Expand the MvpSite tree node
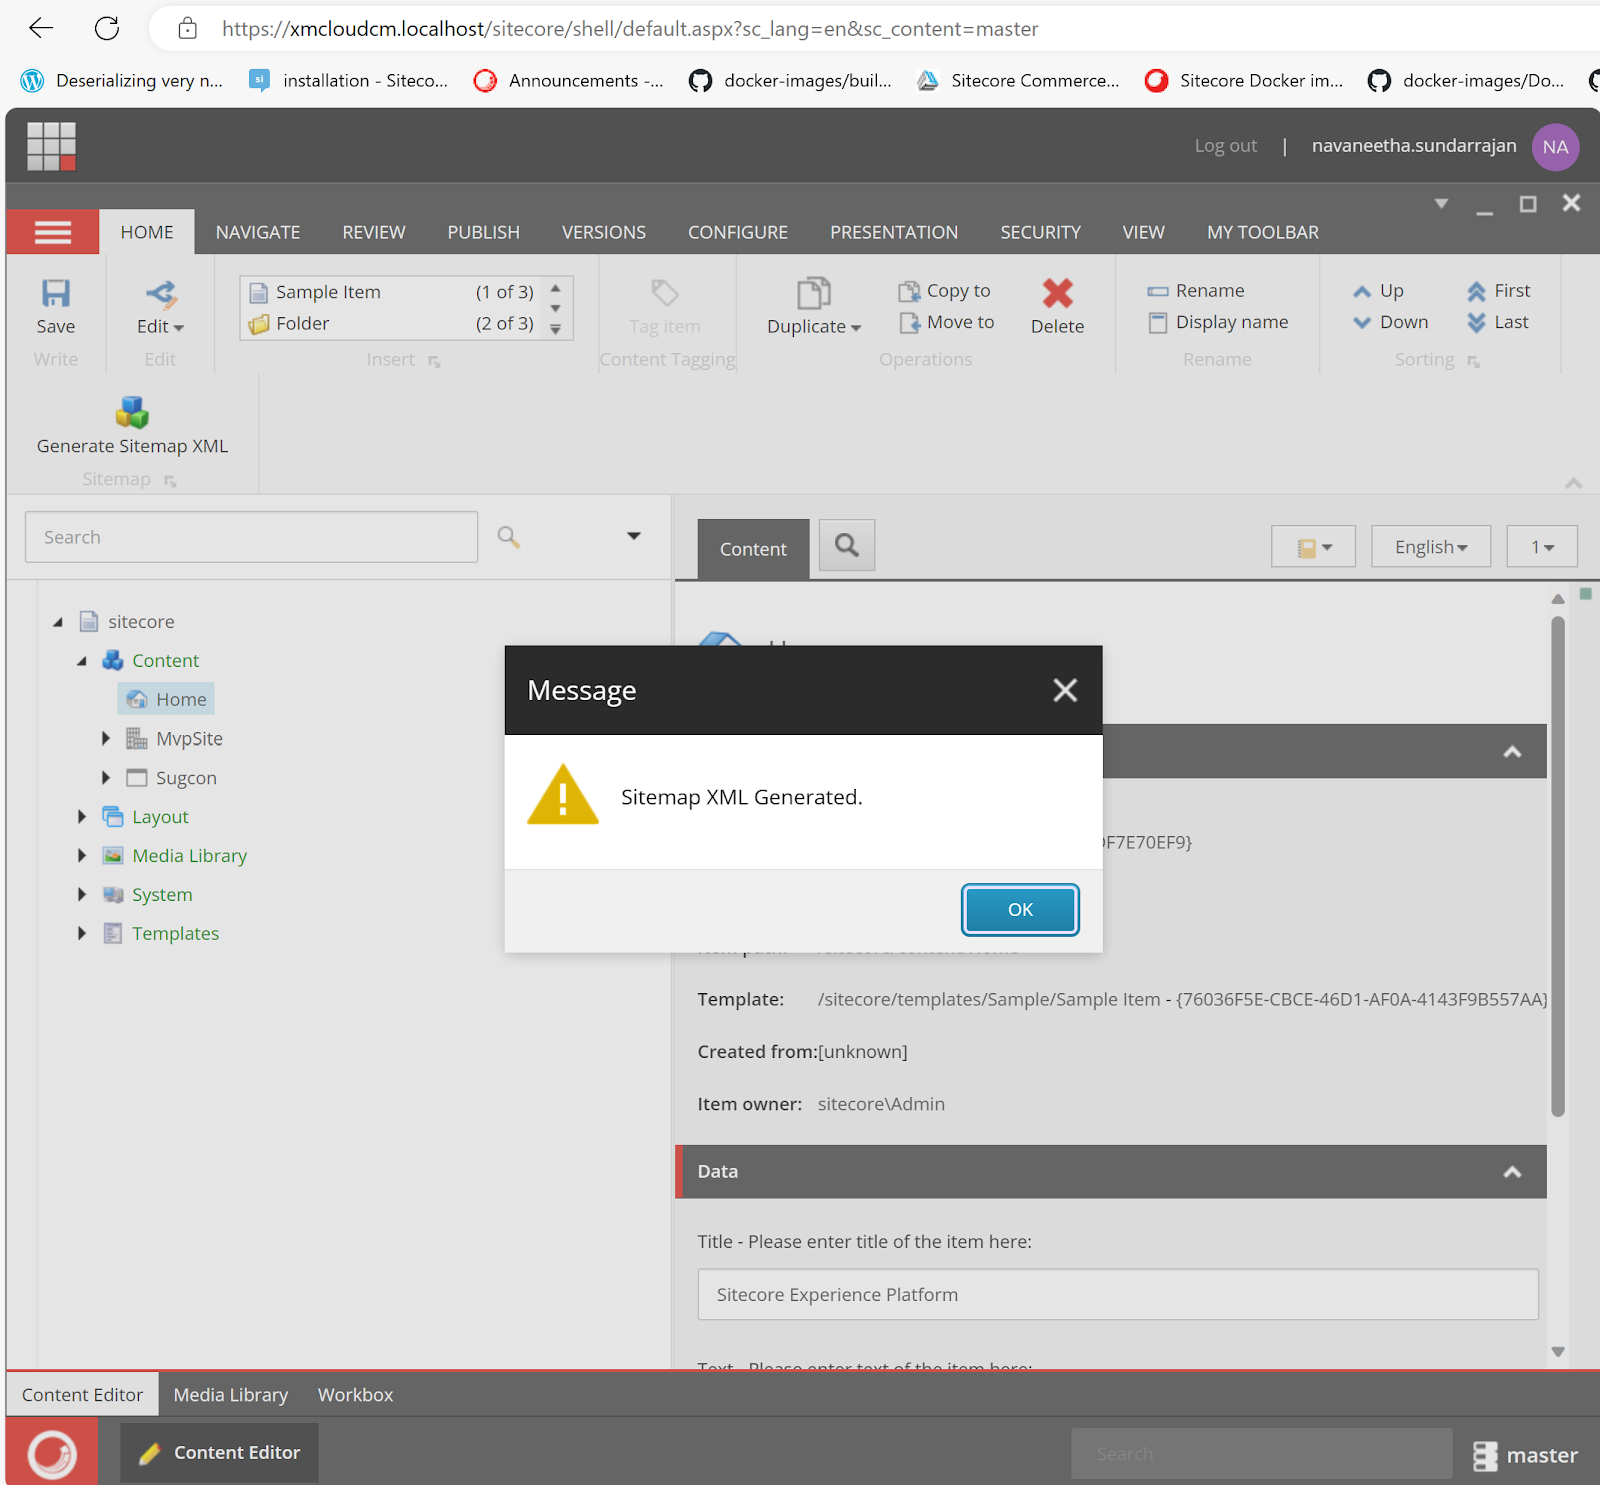Viewport: 1600px width, 1485px height. (106, 739)
